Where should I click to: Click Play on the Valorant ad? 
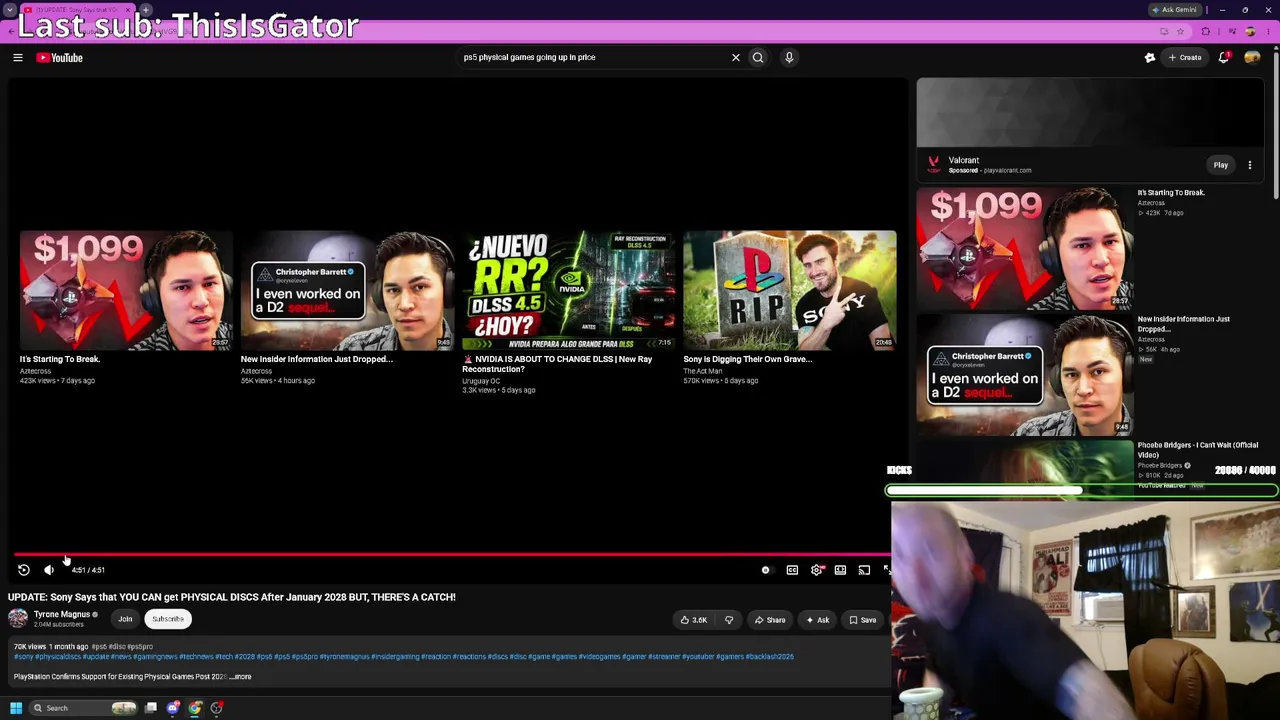1221,165
